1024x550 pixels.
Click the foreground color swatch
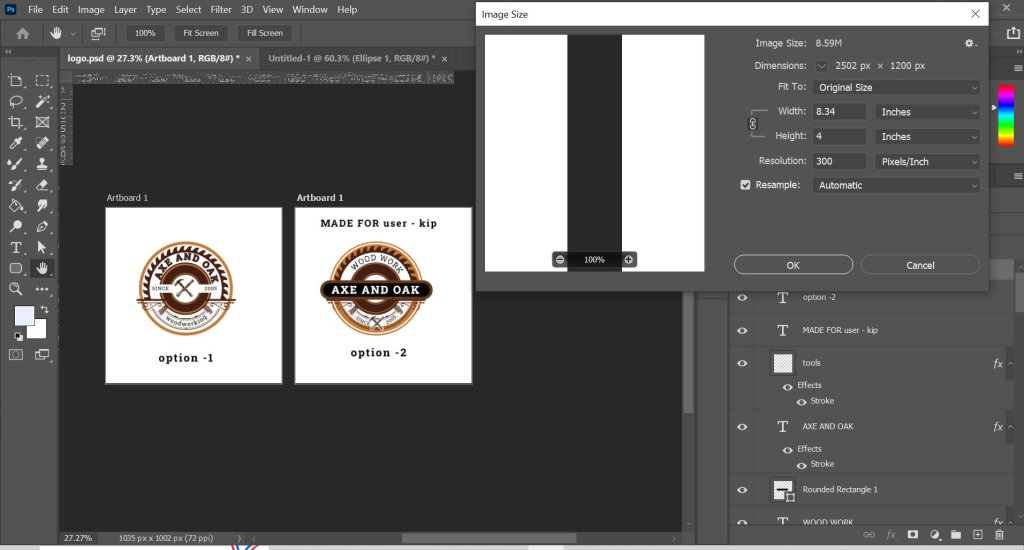[25, 316]
